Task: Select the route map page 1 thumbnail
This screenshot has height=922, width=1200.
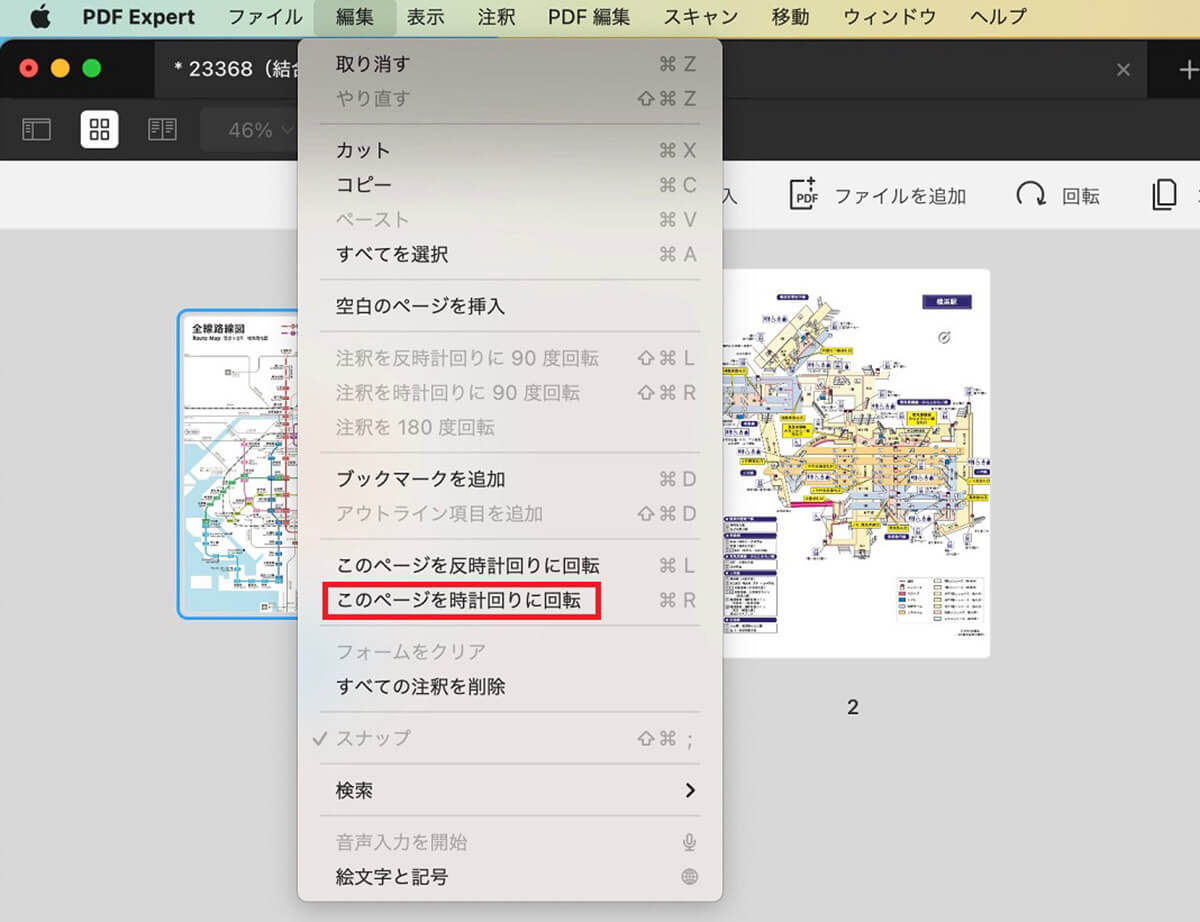Action: click(x=240, y=464)
